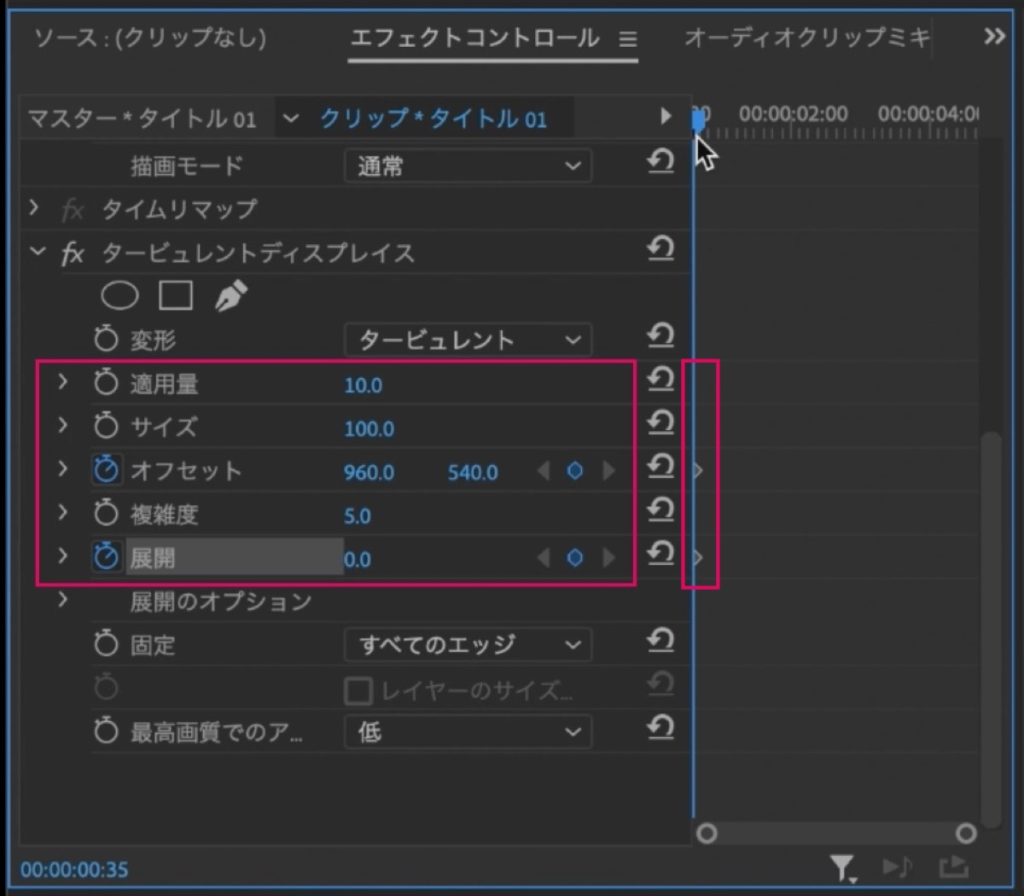Image resolution: width=1024 pixels, height=896 pixels.
Task: Click the オフセット Y value 540.0
Action: tap(473, 472)
